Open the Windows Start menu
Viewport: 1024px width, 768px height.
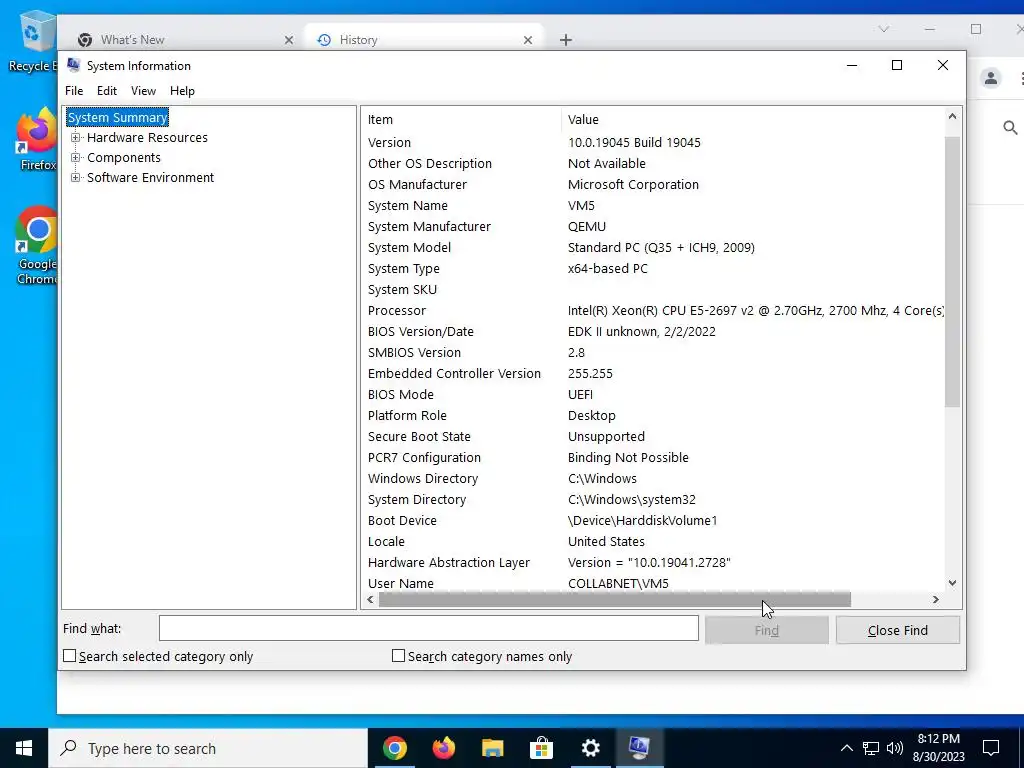click(x=24, y=748)
